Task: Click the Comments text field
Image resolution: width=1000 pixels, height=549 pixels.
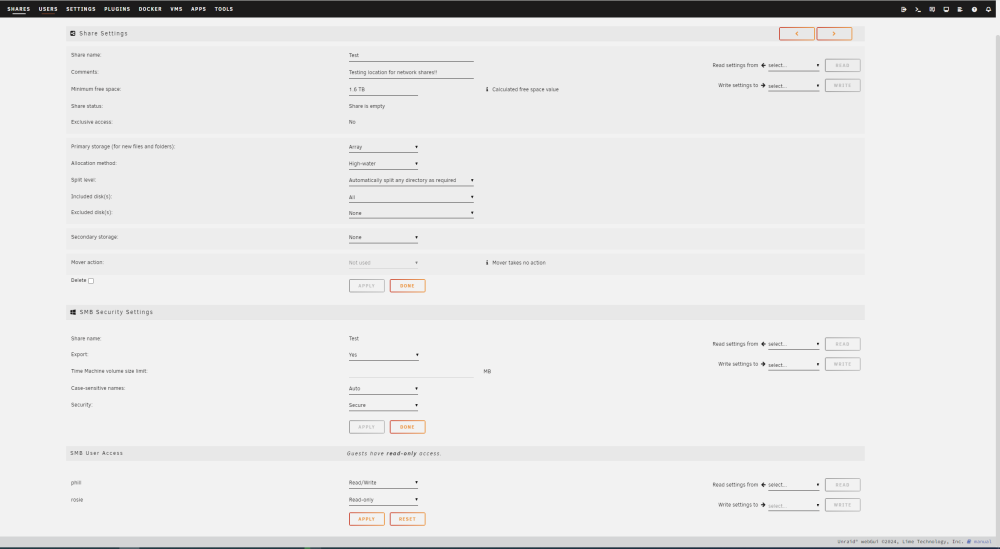Action: point(411,73)
